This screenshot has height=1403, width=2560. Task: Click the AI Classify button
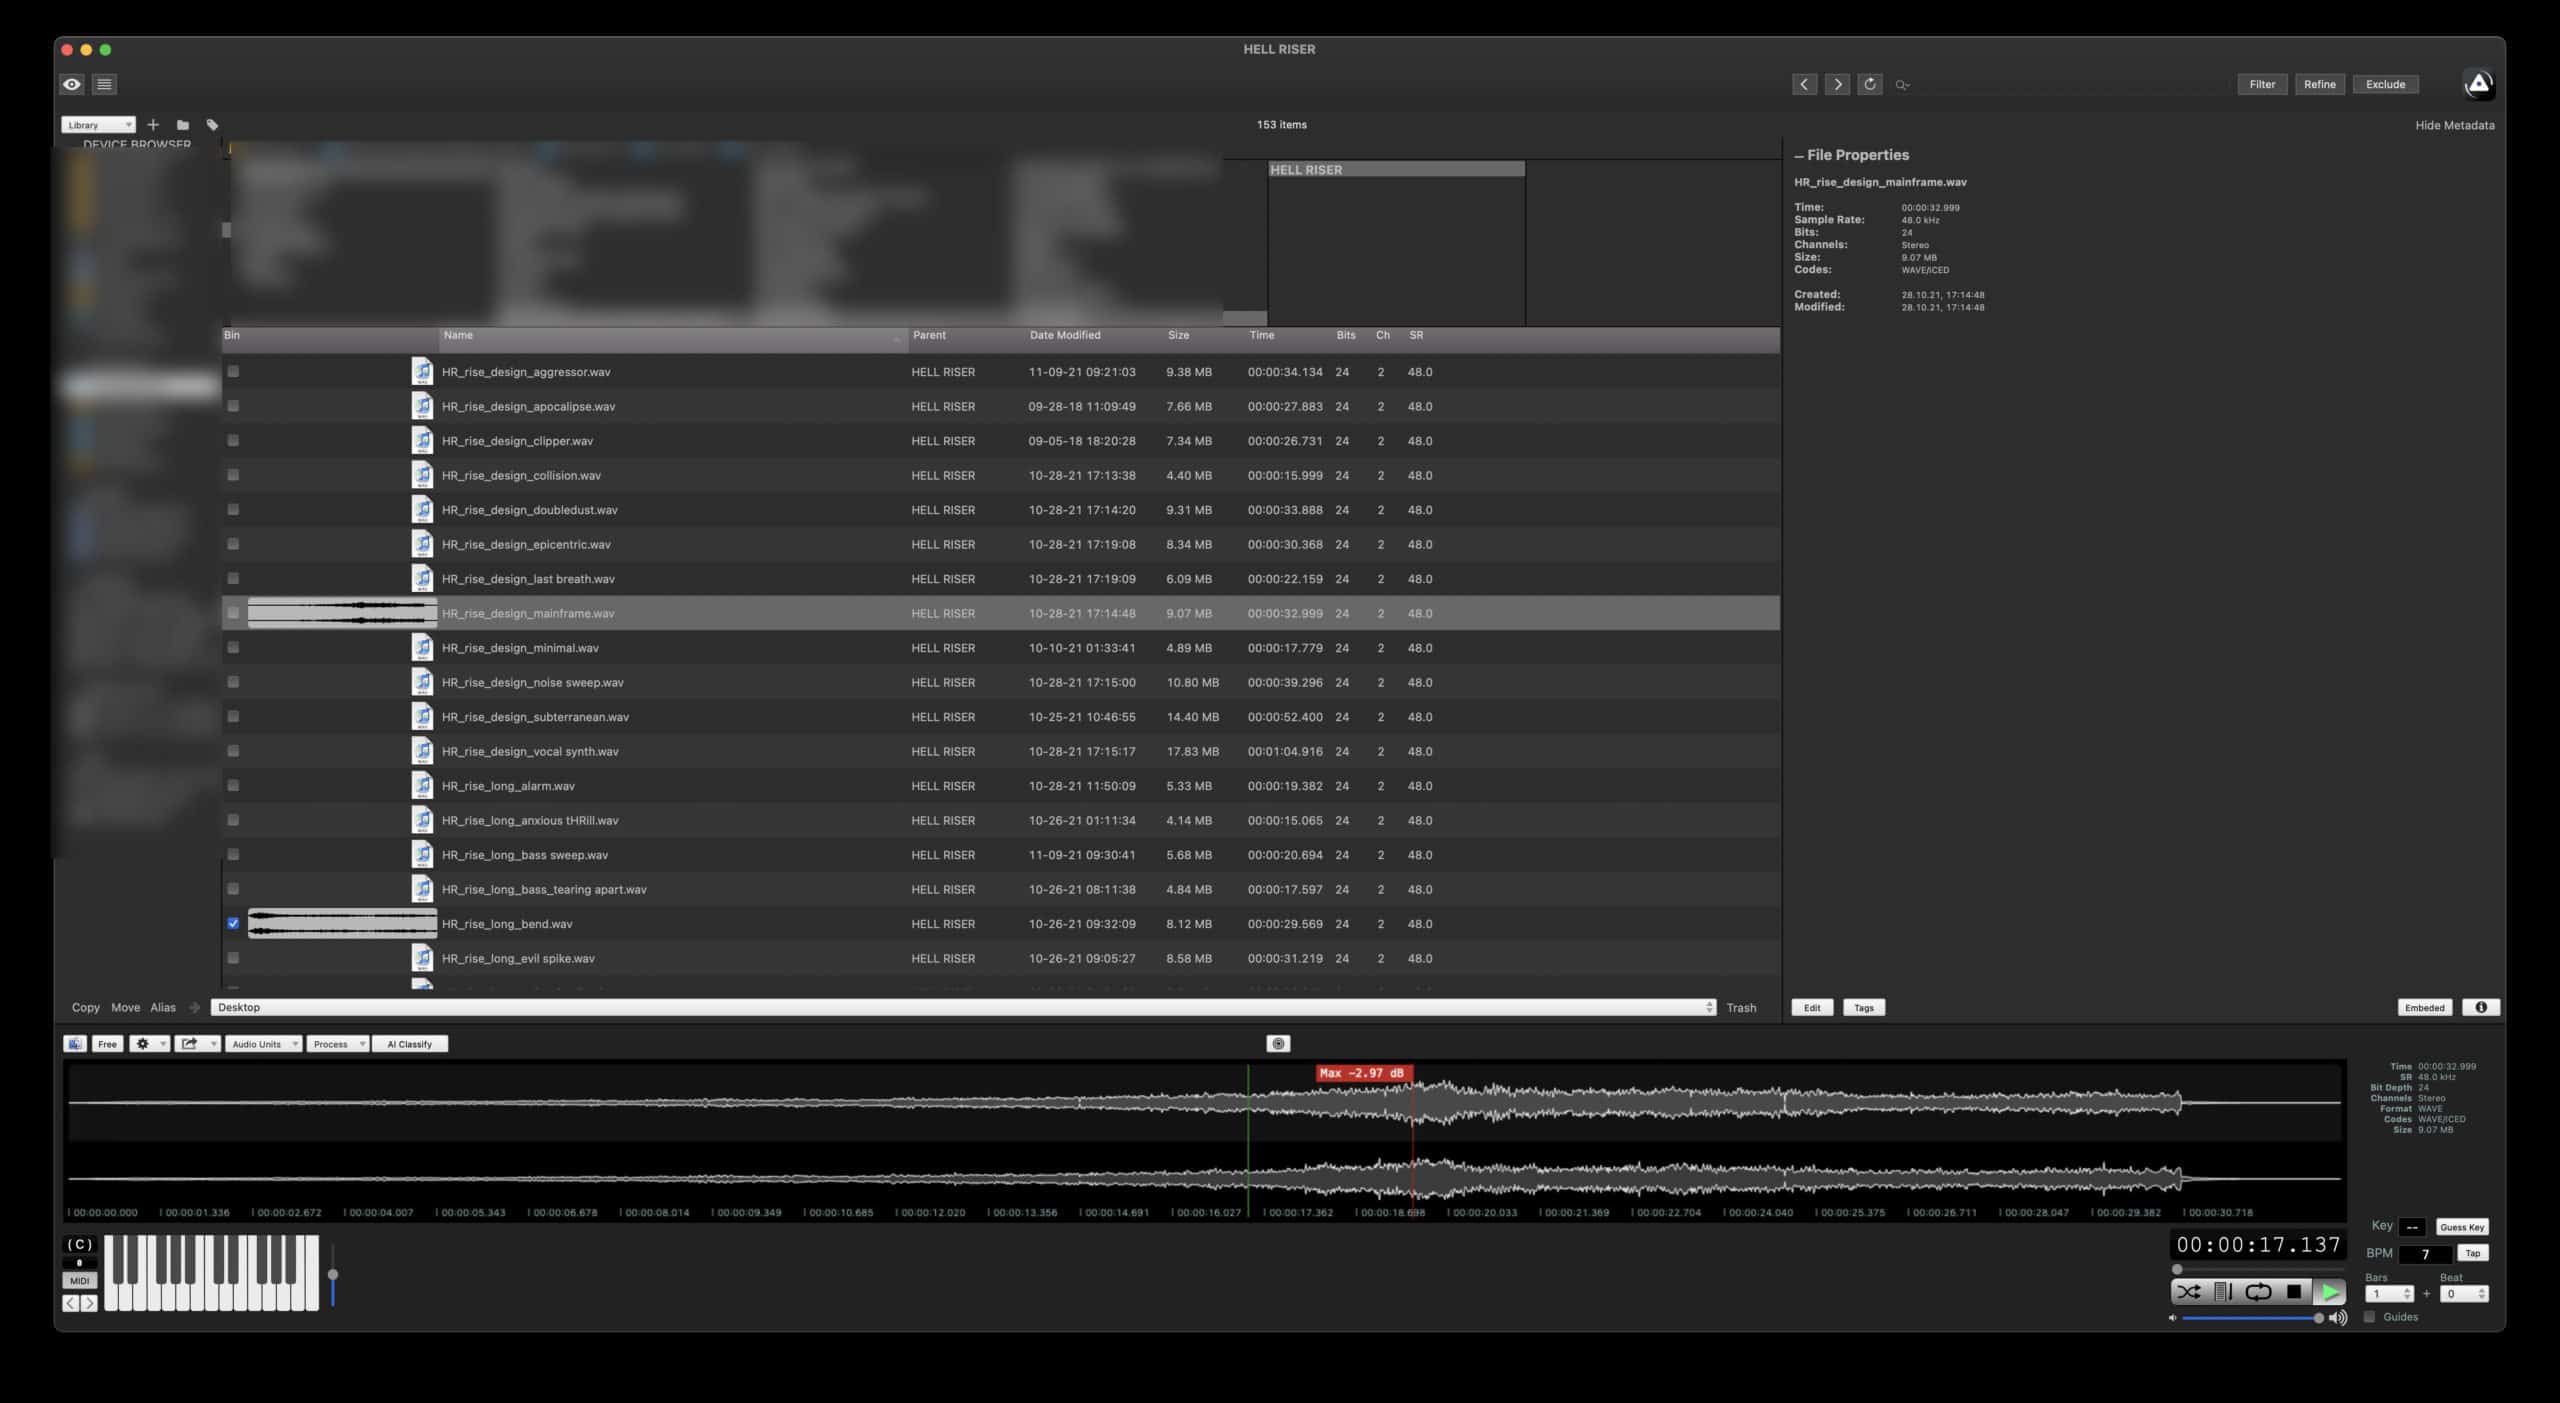[410, 1044]
